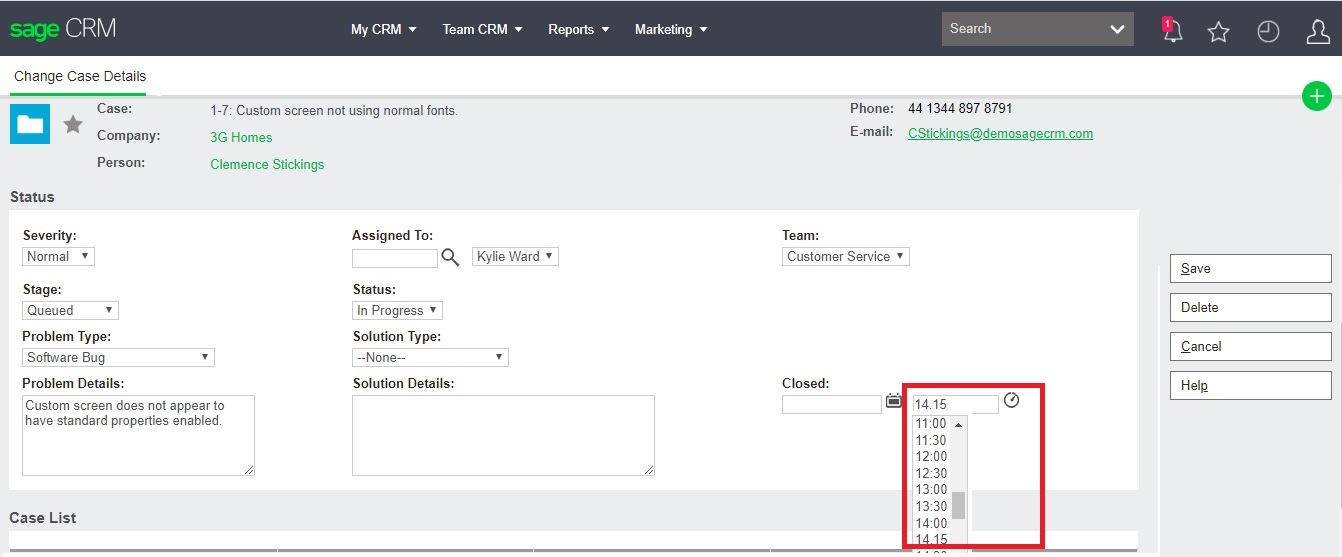
Task: Open the favorites star in top bar
Action: coord(1218,32)
